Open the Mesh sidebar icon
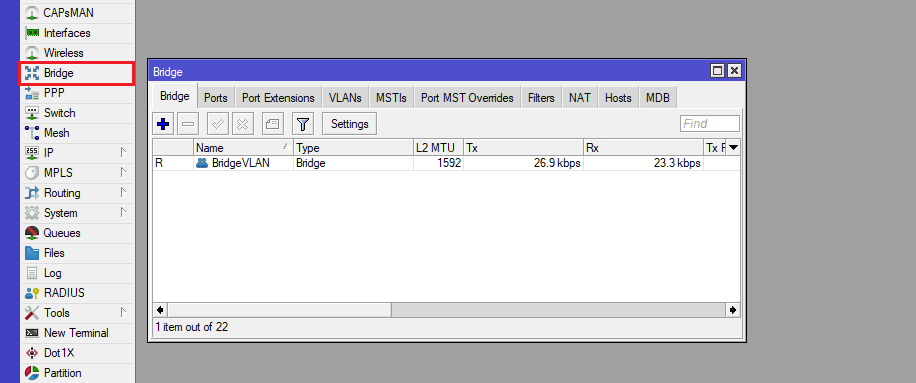 click(32, 133)
